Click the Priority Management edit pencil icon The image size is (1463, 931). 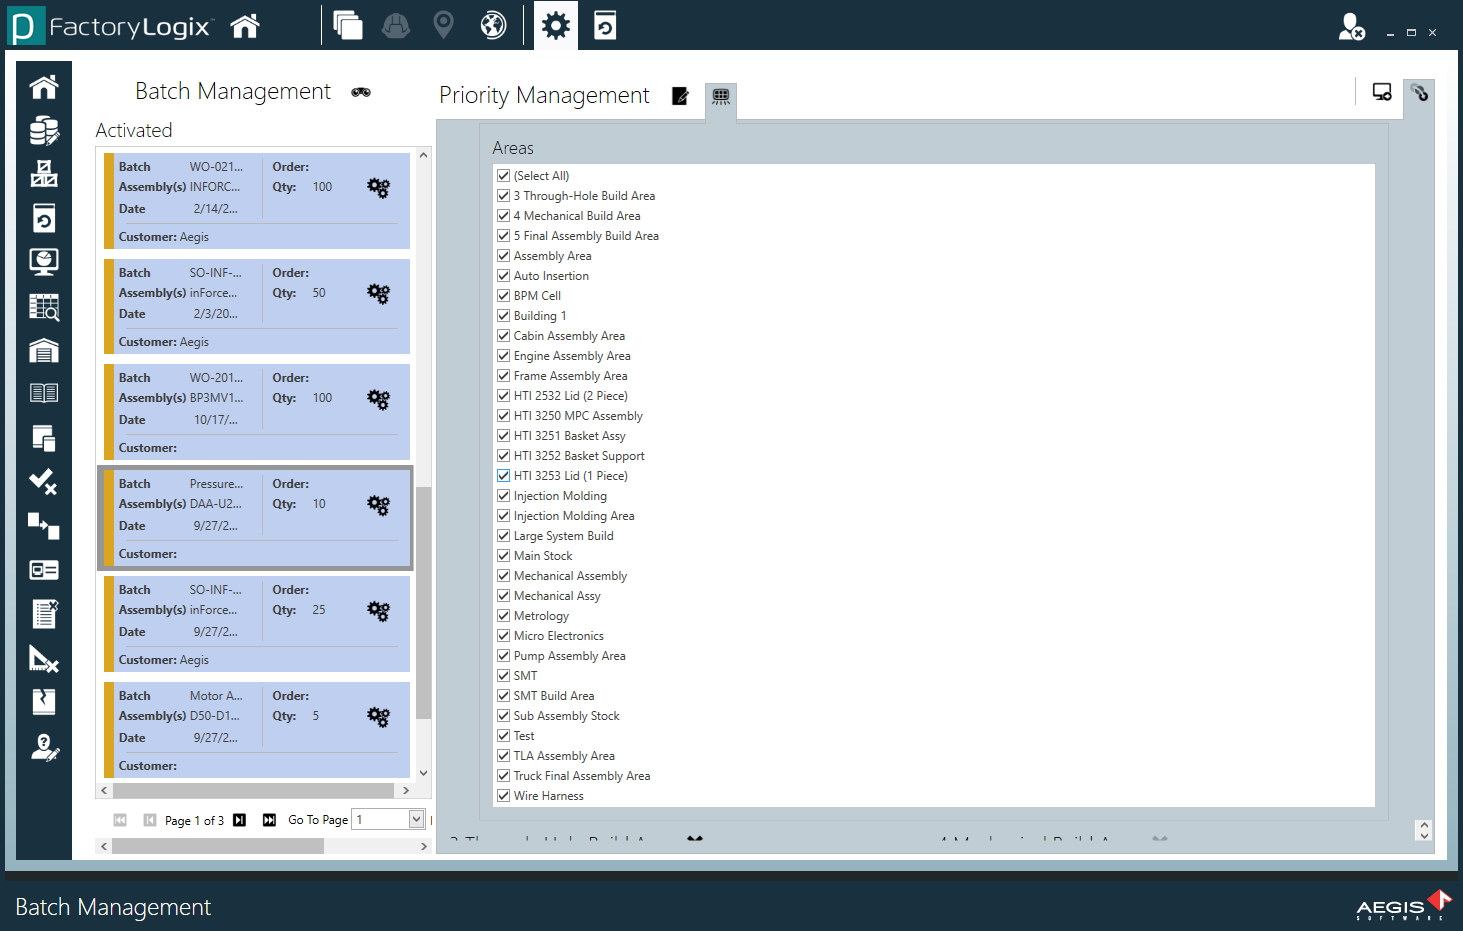point(680,96)
